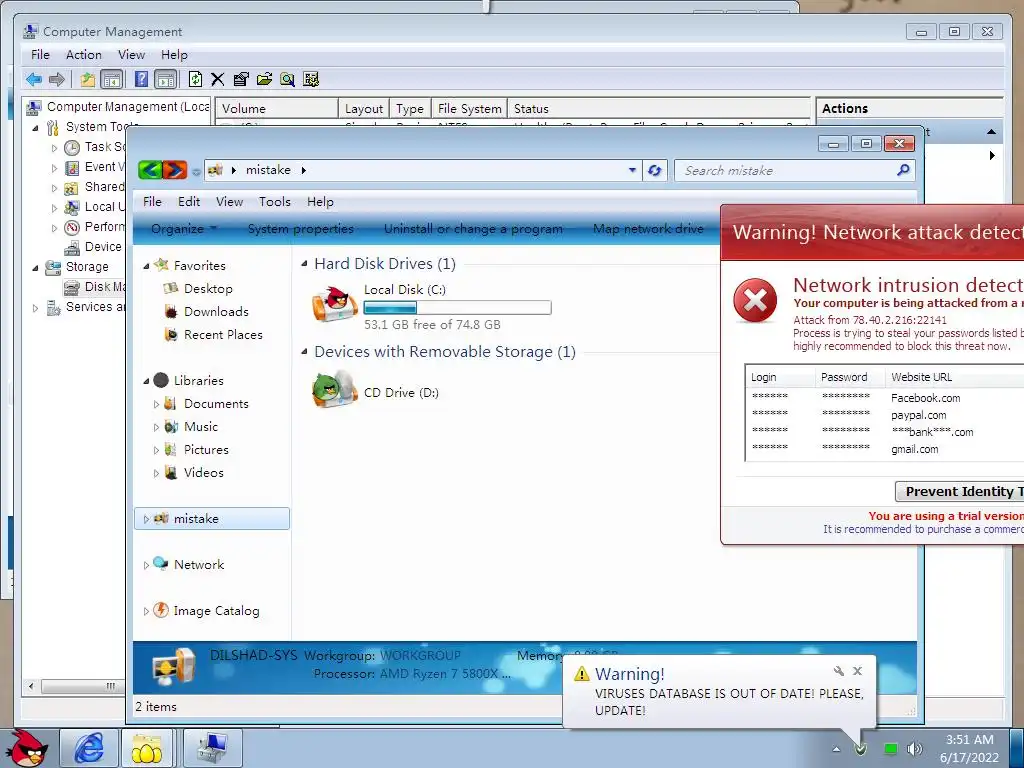Screen dimensions: 1024x768
Task: Show hidden tray icons arrow
Action: [x=836, y=749]
